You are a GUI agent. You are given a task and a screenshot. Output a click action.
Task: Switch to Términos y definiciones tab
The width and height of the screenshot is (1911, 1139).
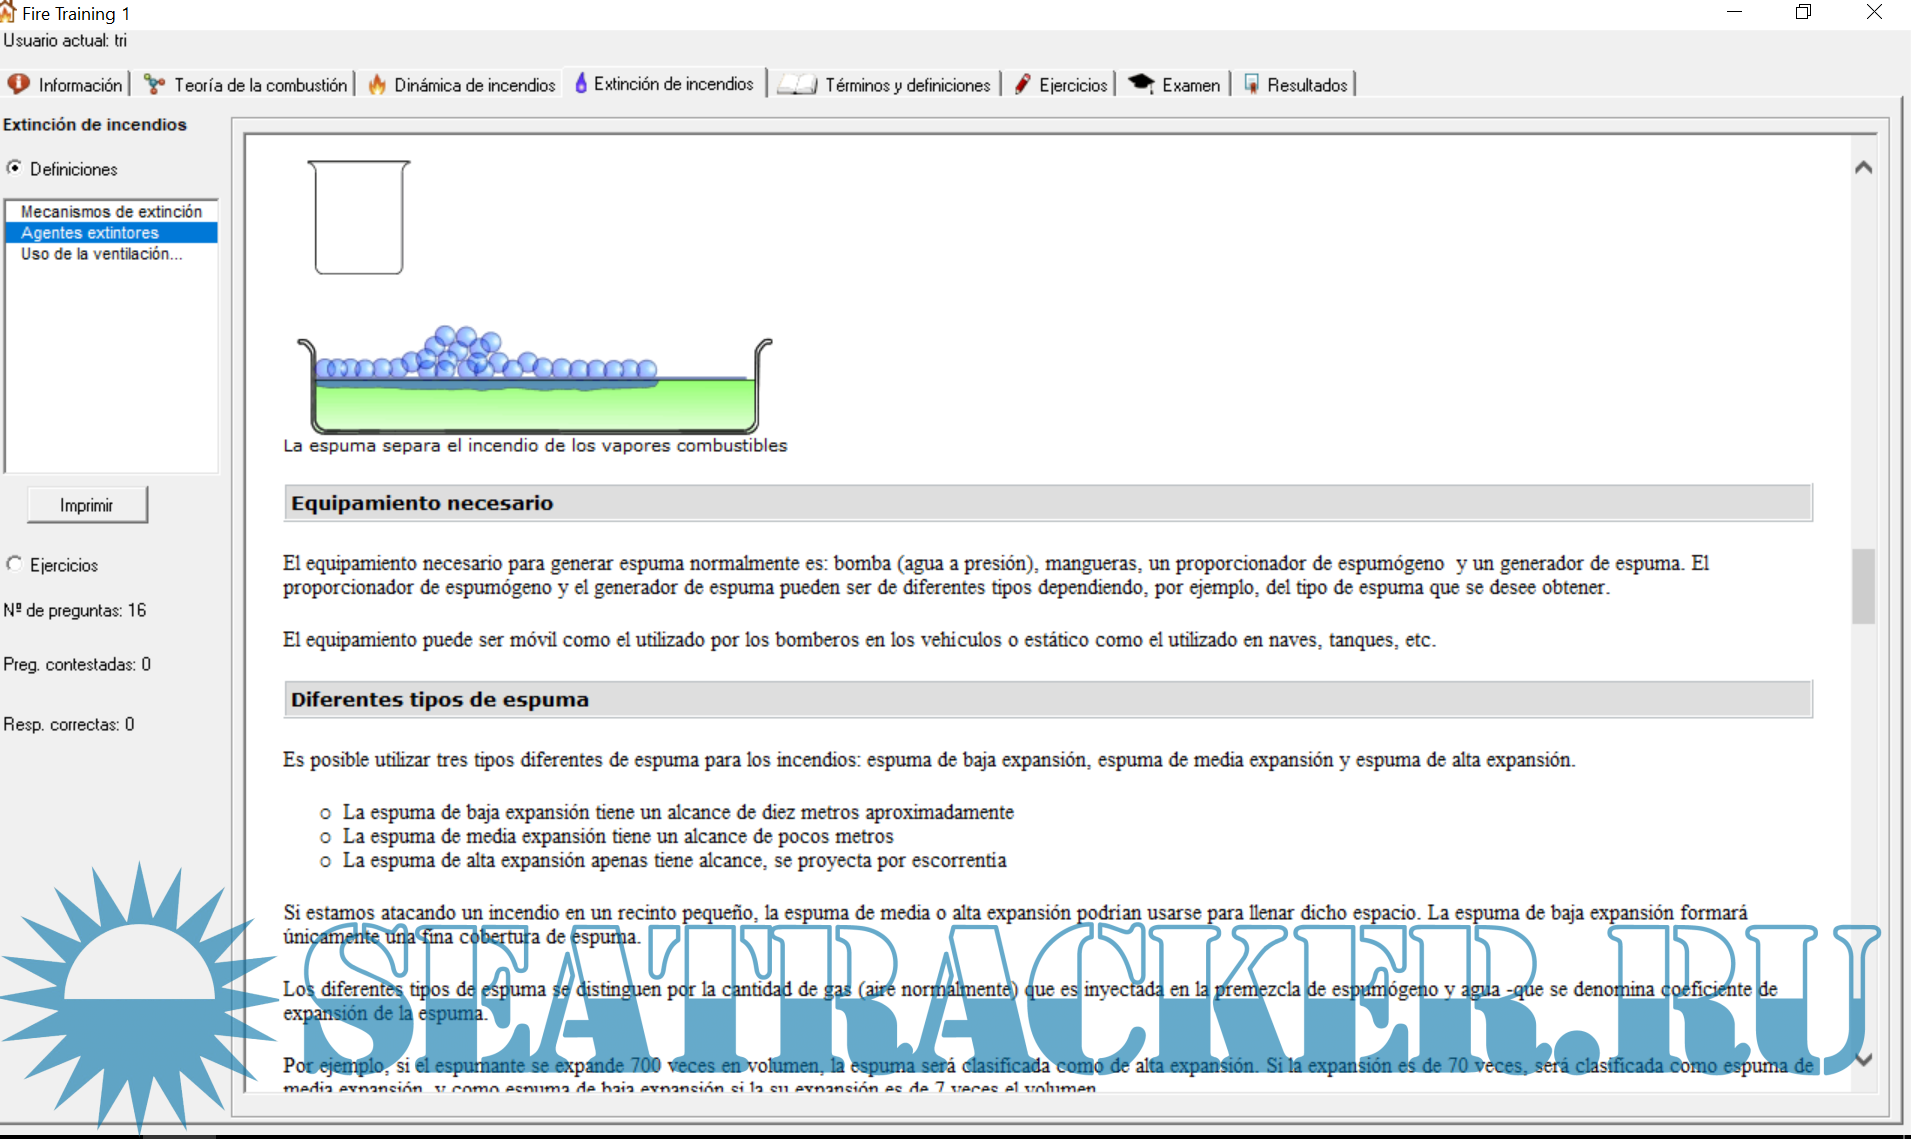coord(907,85)
